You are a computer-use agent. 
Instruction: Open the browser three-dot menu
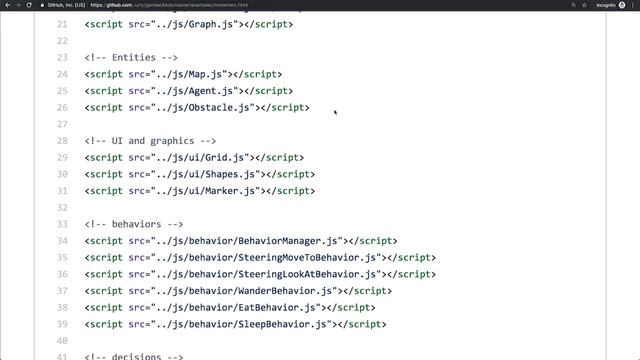click(x=633, y=5)
